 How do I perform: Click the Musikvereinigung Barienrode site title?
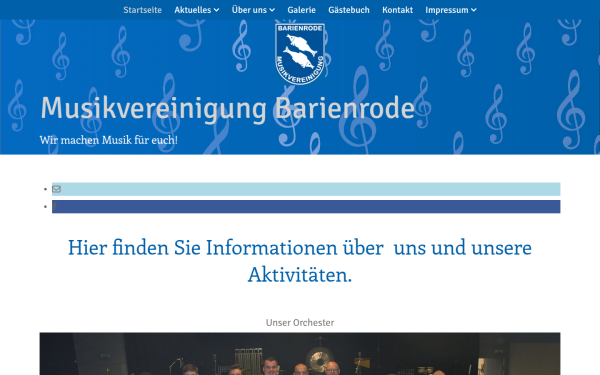coord(228,109)
